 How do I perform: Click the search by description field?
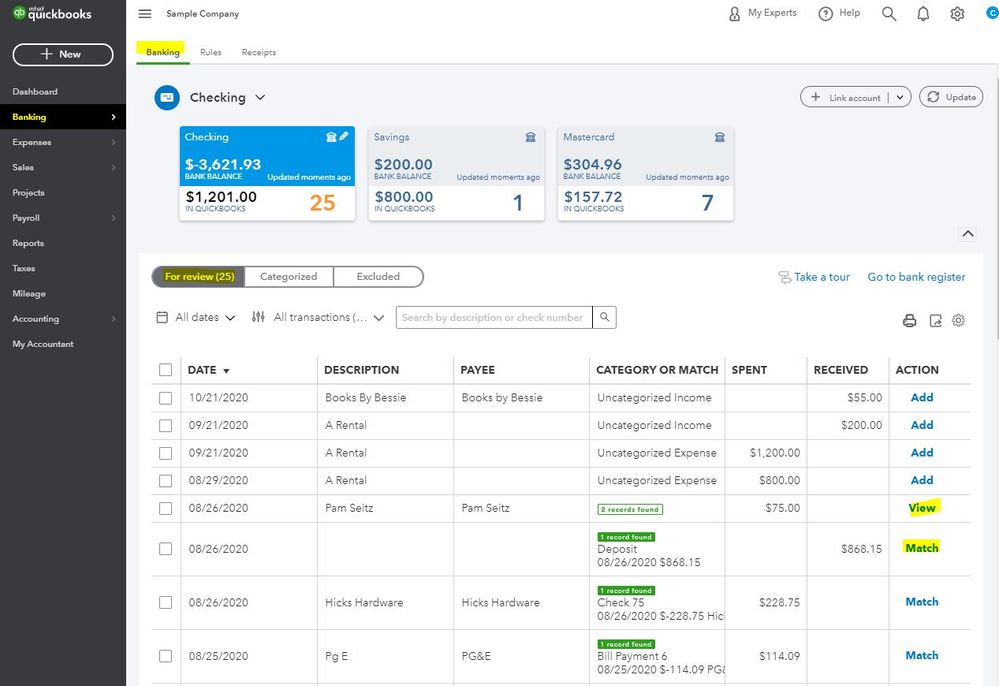pos(494,317)
